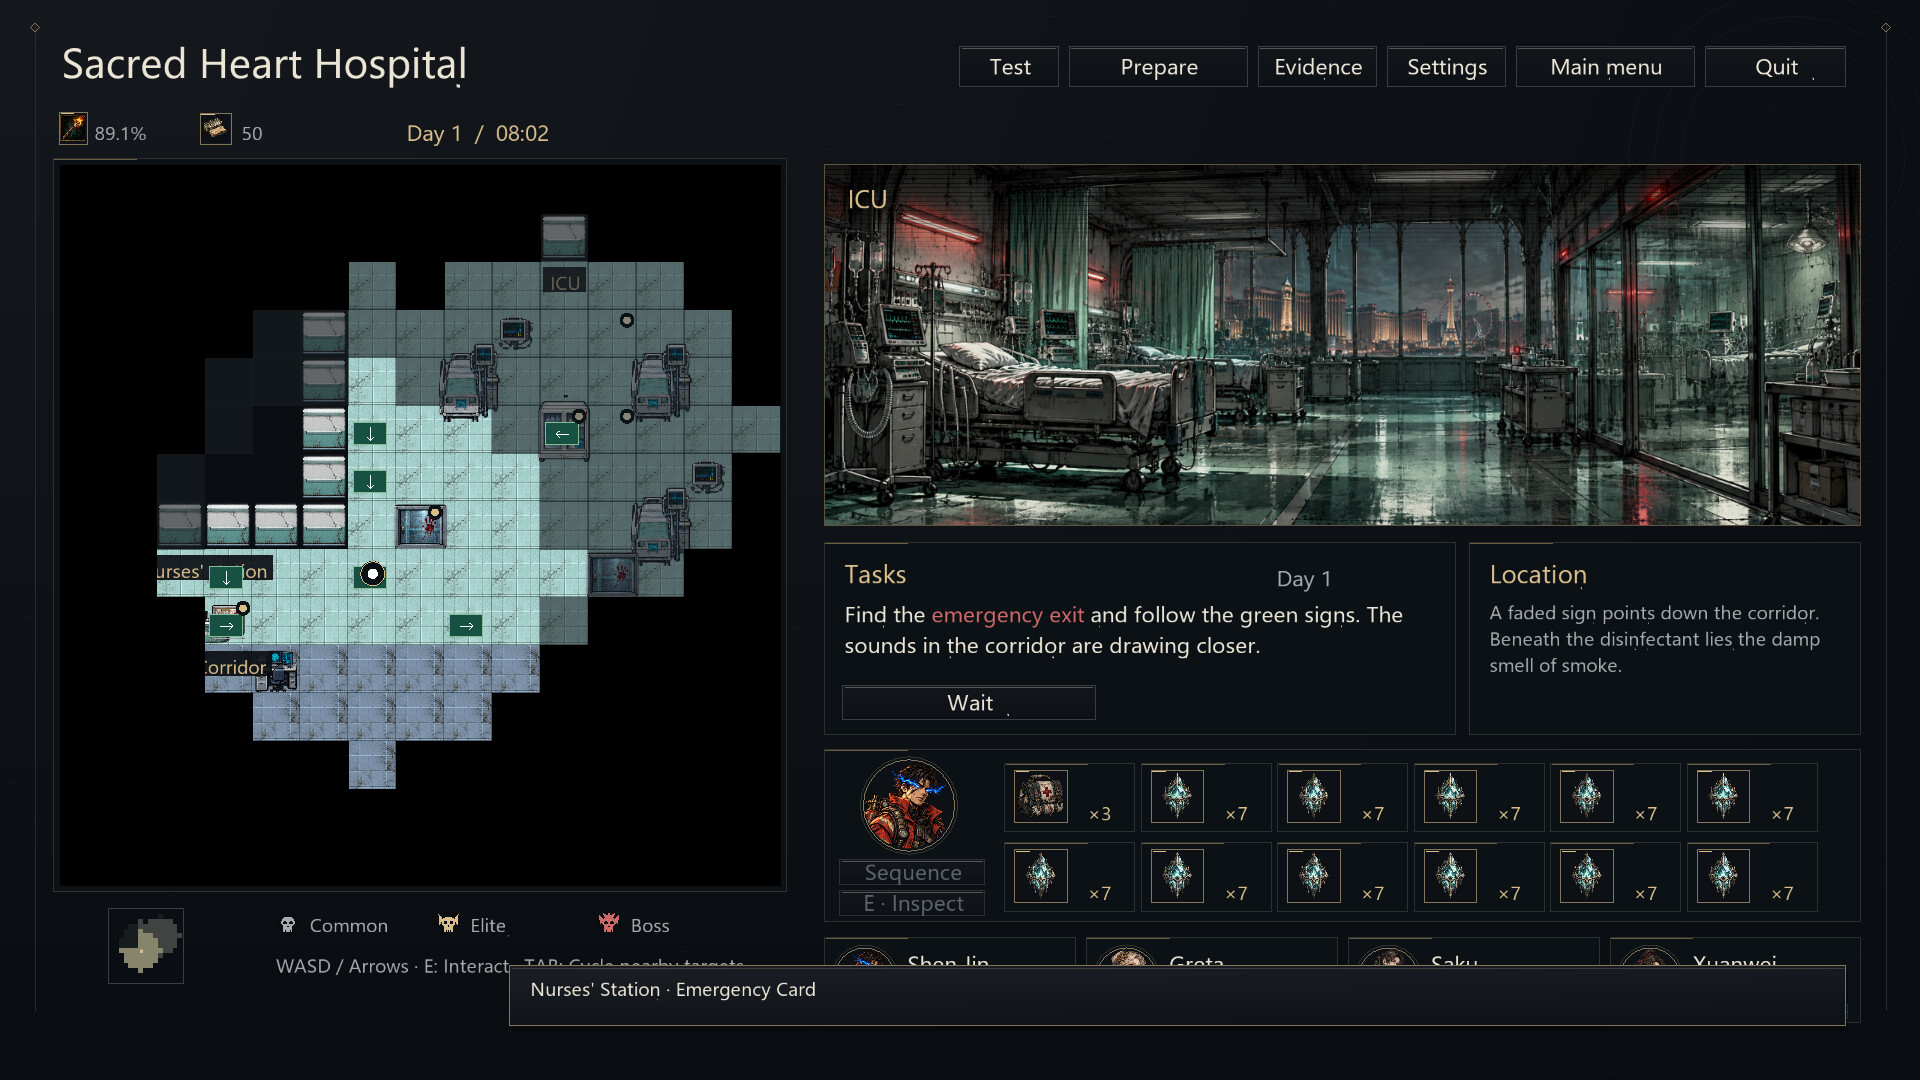Click the Quit button
This screenshot has width=1920, height=1080.
[1775, 67]
